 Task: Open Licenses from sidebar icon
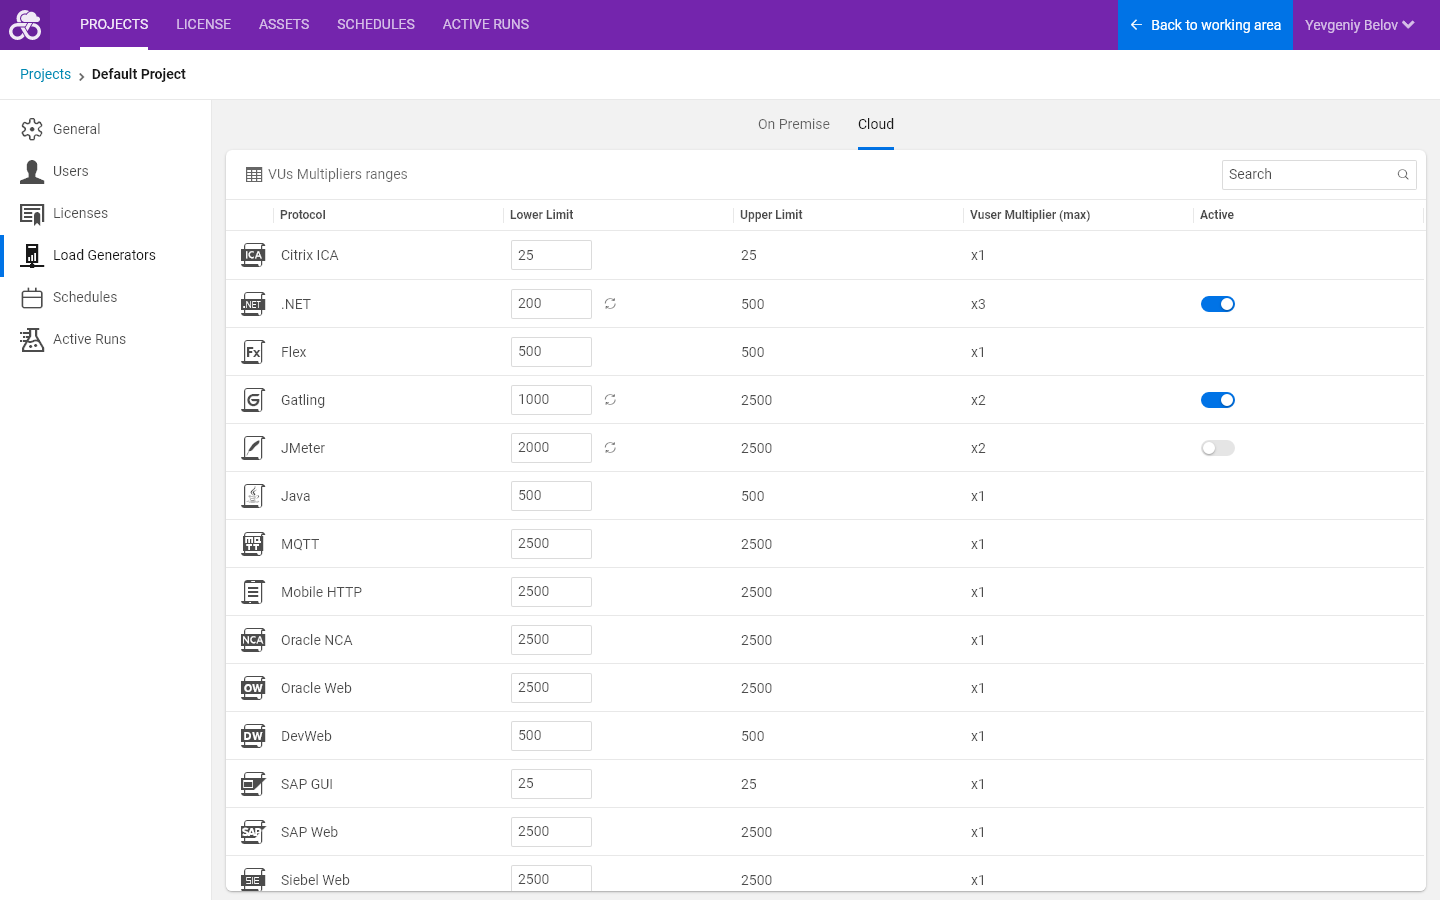[32, 213]
